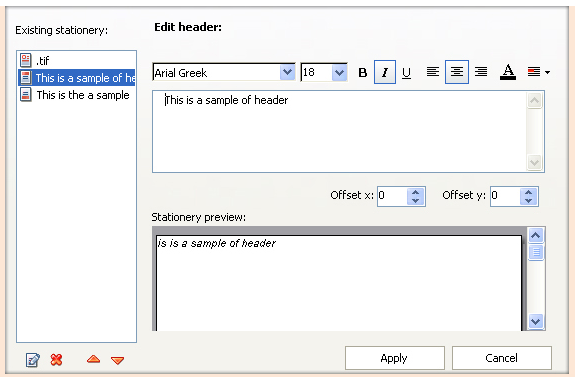This screenshot has height=381, width=575.
Task: Decrease Offset x value
Action: (x=415, y=201)
